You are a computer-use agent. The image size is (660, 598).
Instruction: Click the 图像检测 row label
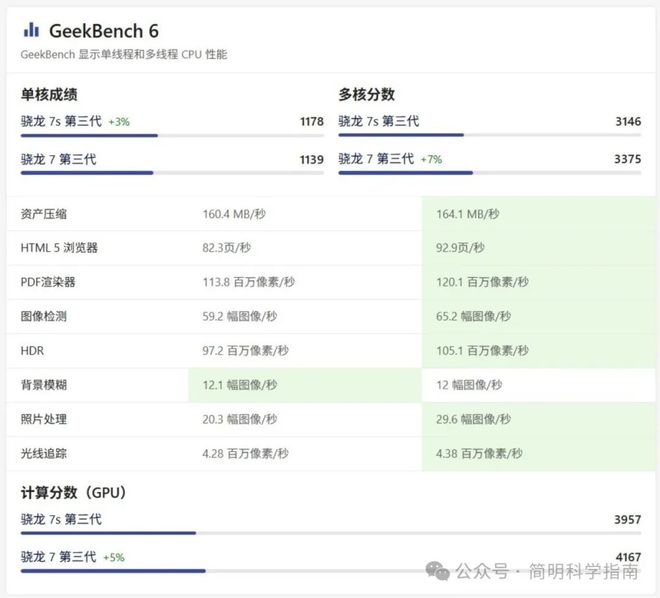click(x=44, y=316)
